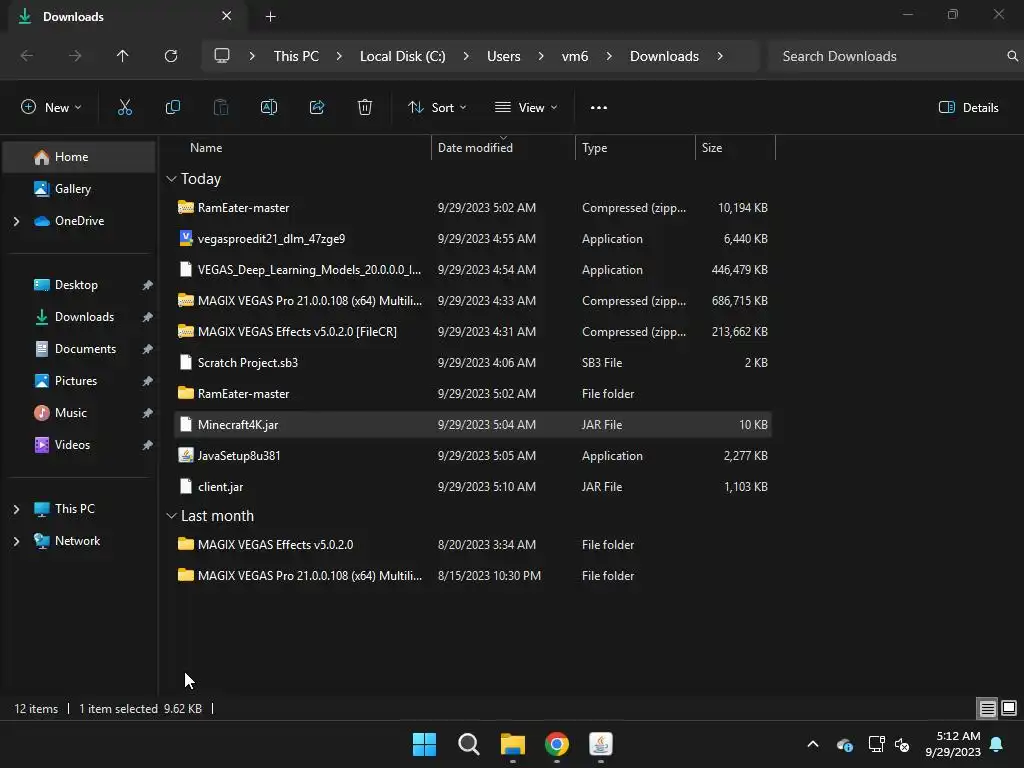
Task: Click the Users breadcrumb
Action: [504, 56]
